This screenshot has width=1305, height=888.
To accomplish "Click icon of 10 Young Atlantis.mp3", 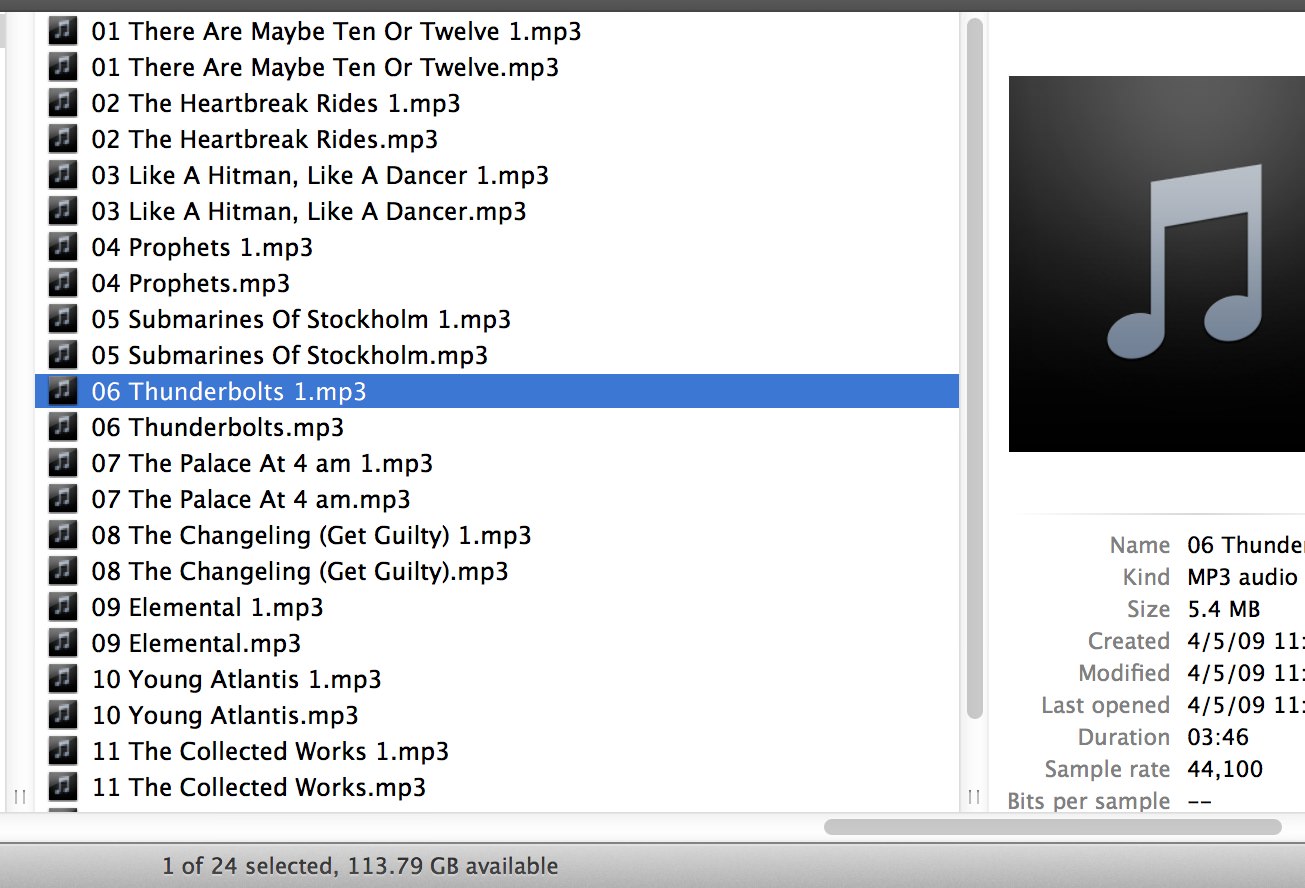I will 62,715.
